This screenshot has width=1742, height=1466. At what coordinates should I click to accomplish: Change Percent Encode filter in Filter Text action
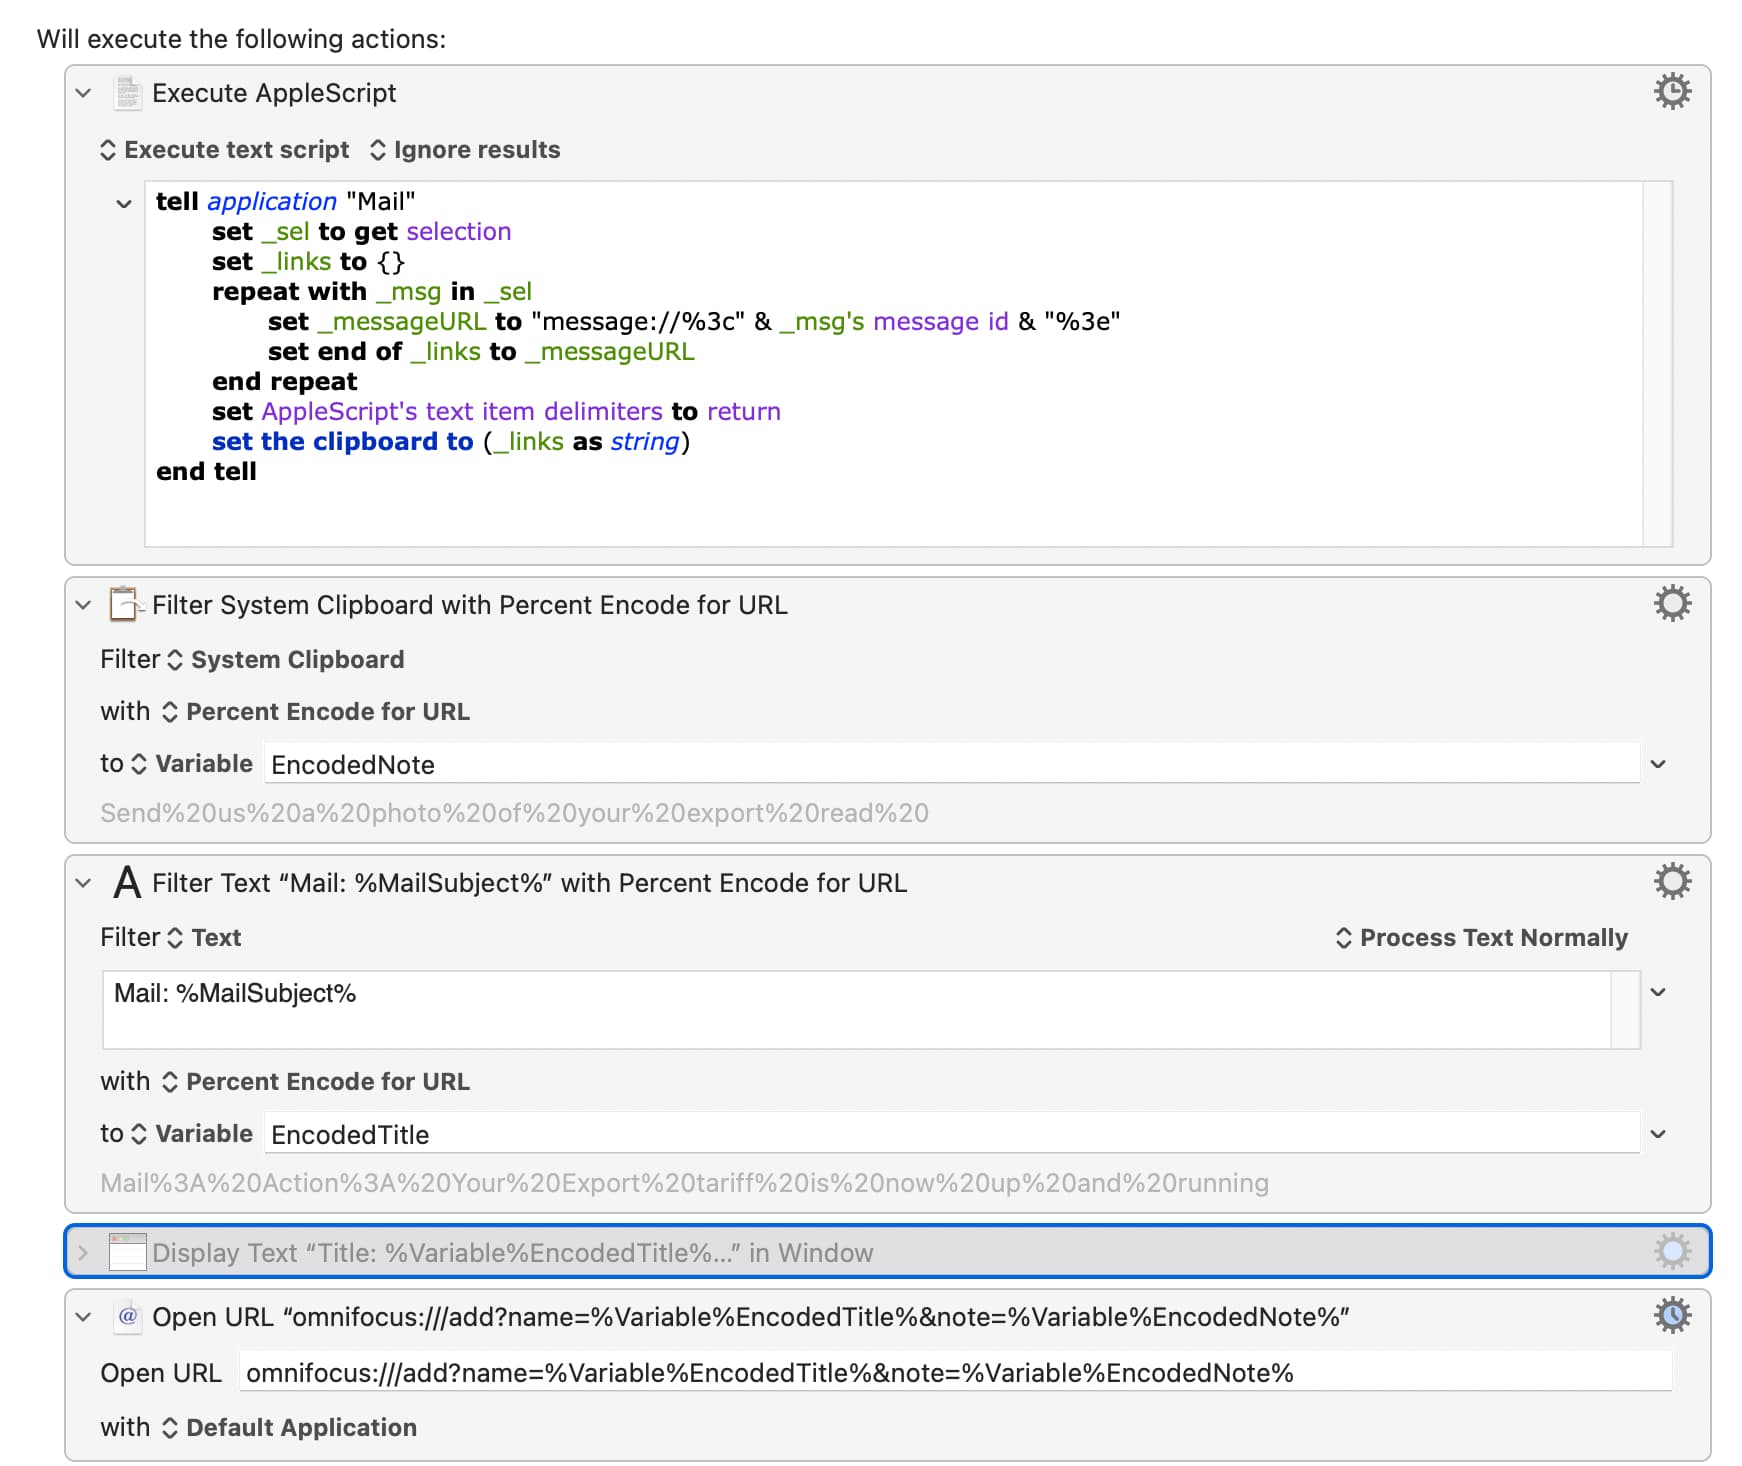(316, 1082)
